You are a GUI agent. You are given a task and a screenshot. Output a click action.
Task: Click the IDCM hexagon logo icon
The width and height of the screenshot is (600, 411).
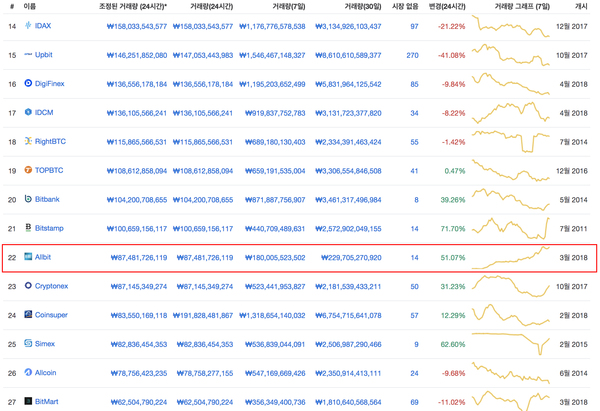pos(28,112)
